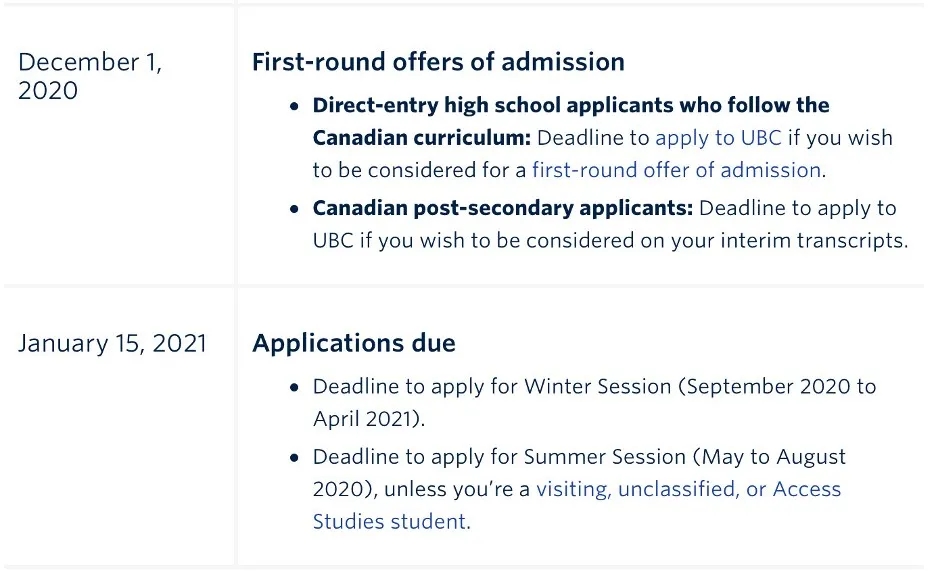Click "Studies student" link text
Viewport: 936px width, 571px height.
coord(389,521)
